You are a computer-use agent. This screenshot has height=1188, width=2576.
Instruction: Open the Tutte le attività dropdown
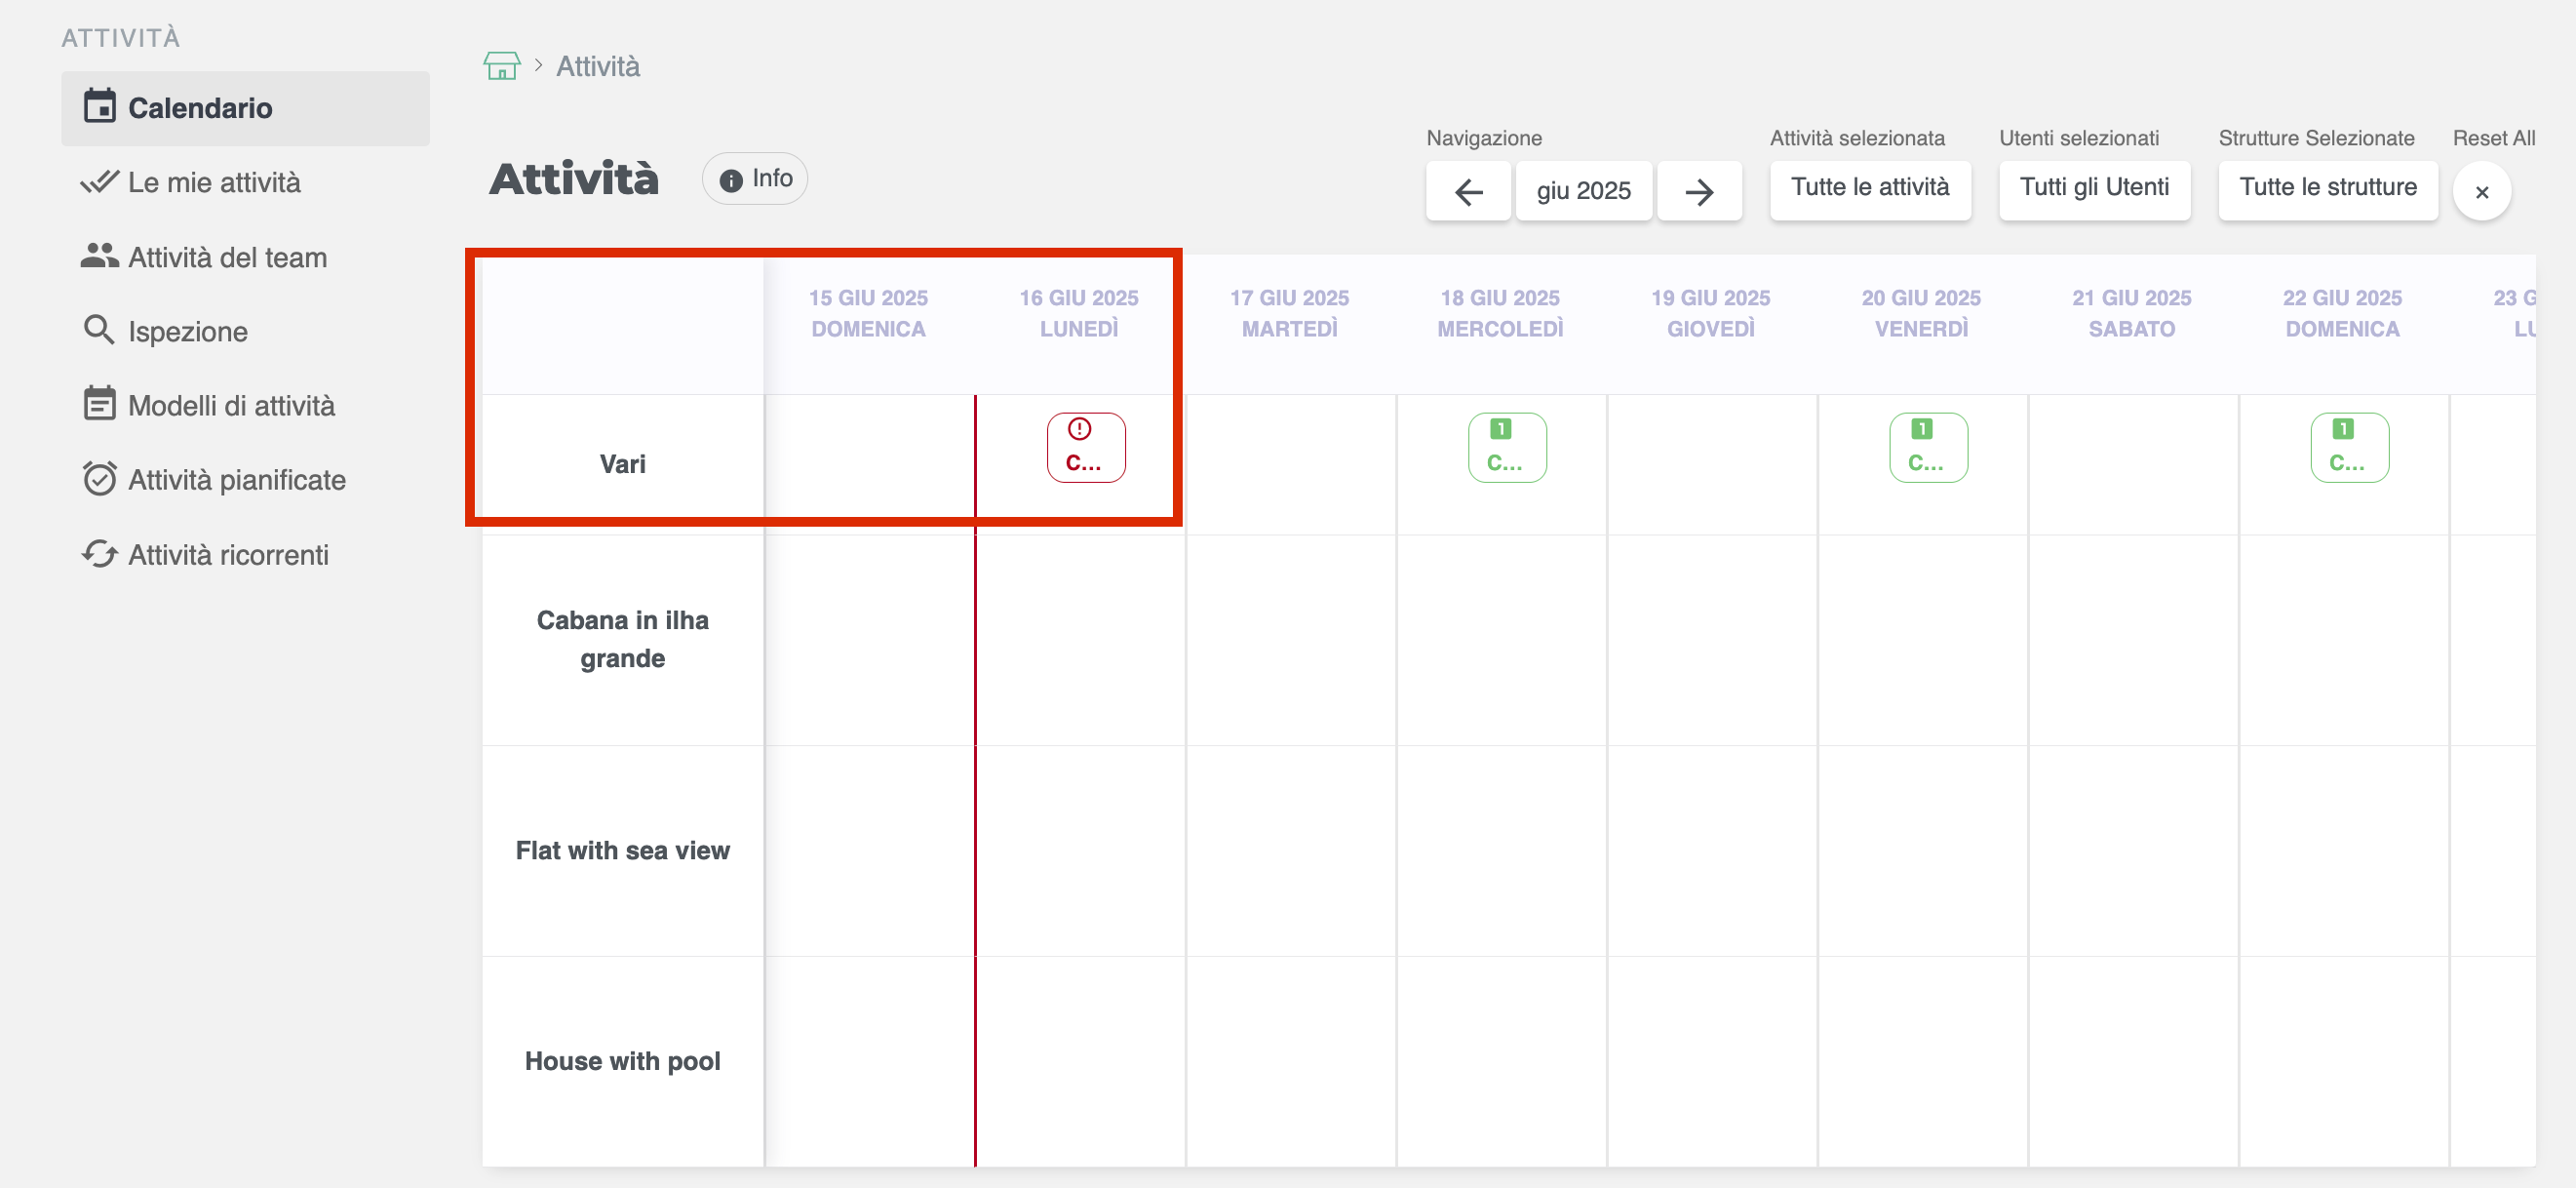1869,188
